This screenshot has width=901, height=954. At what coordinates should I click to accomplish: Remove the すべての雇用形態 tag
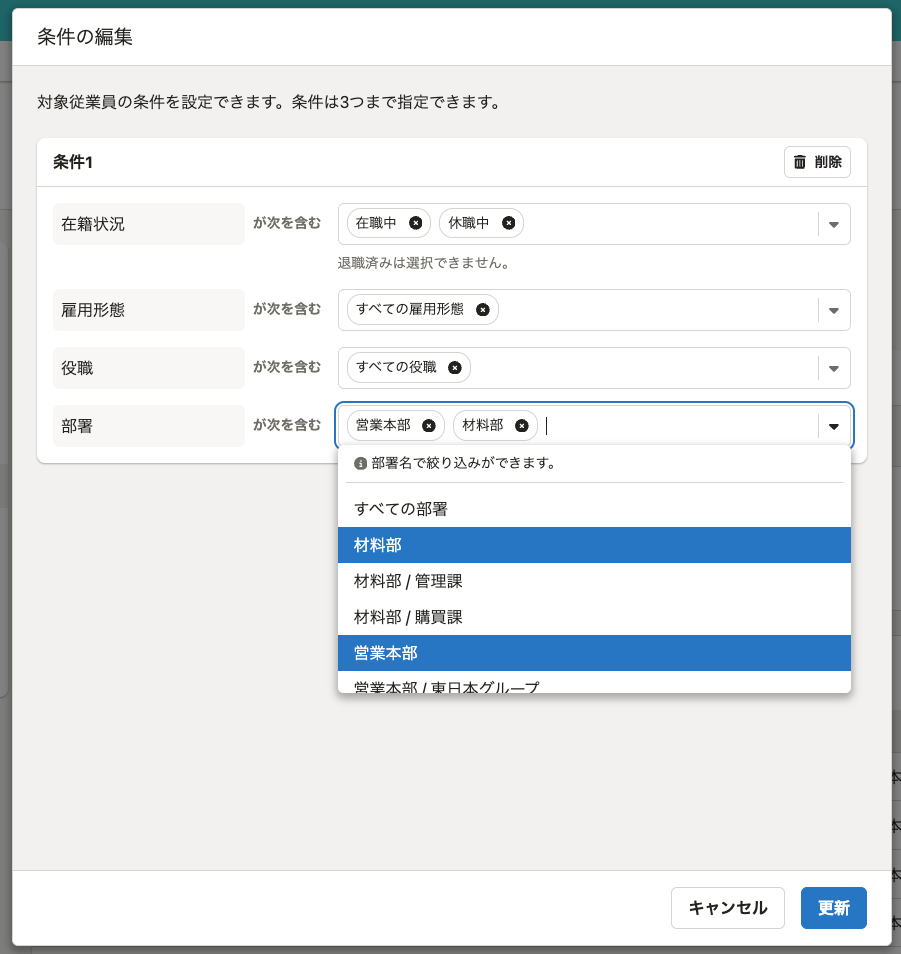[x=483, y=310]
